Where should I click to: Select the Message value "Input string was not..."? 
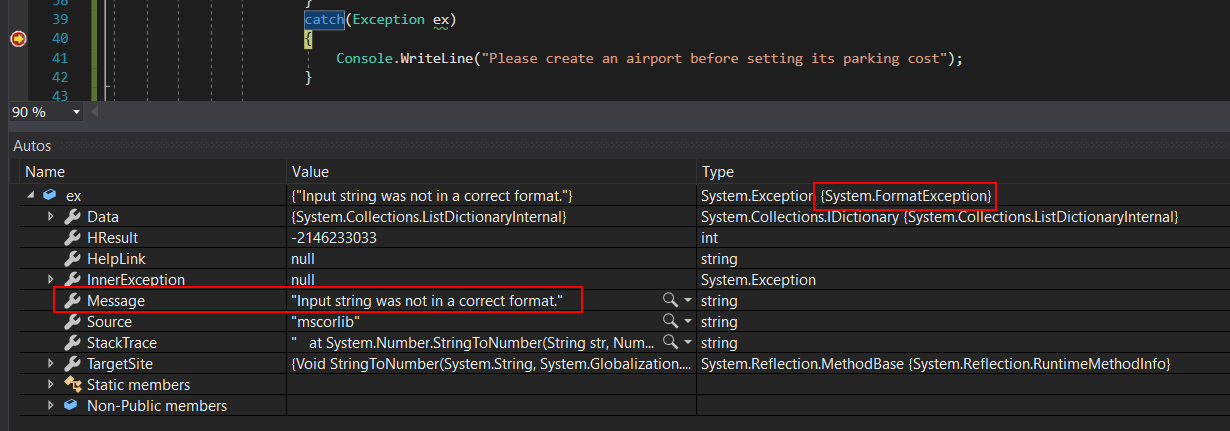[427, 301]
